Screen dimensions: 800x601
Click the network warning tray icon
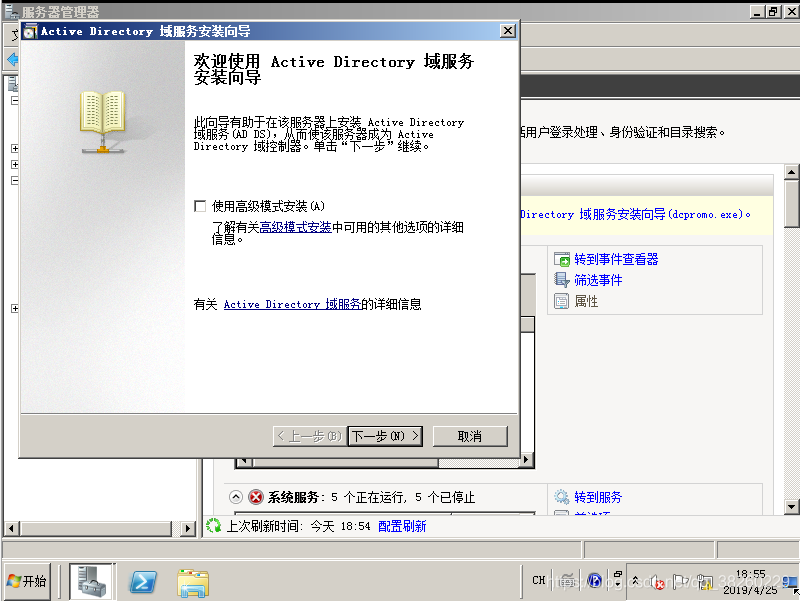coord(705,582)
